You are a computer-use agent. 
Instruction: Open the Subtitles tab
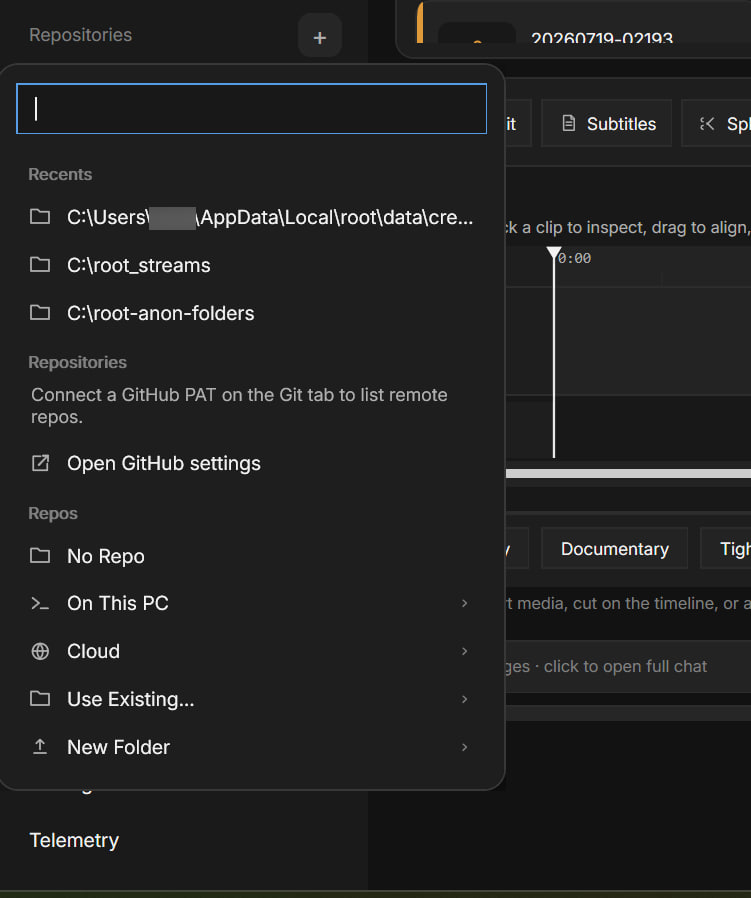pos(607,123)
